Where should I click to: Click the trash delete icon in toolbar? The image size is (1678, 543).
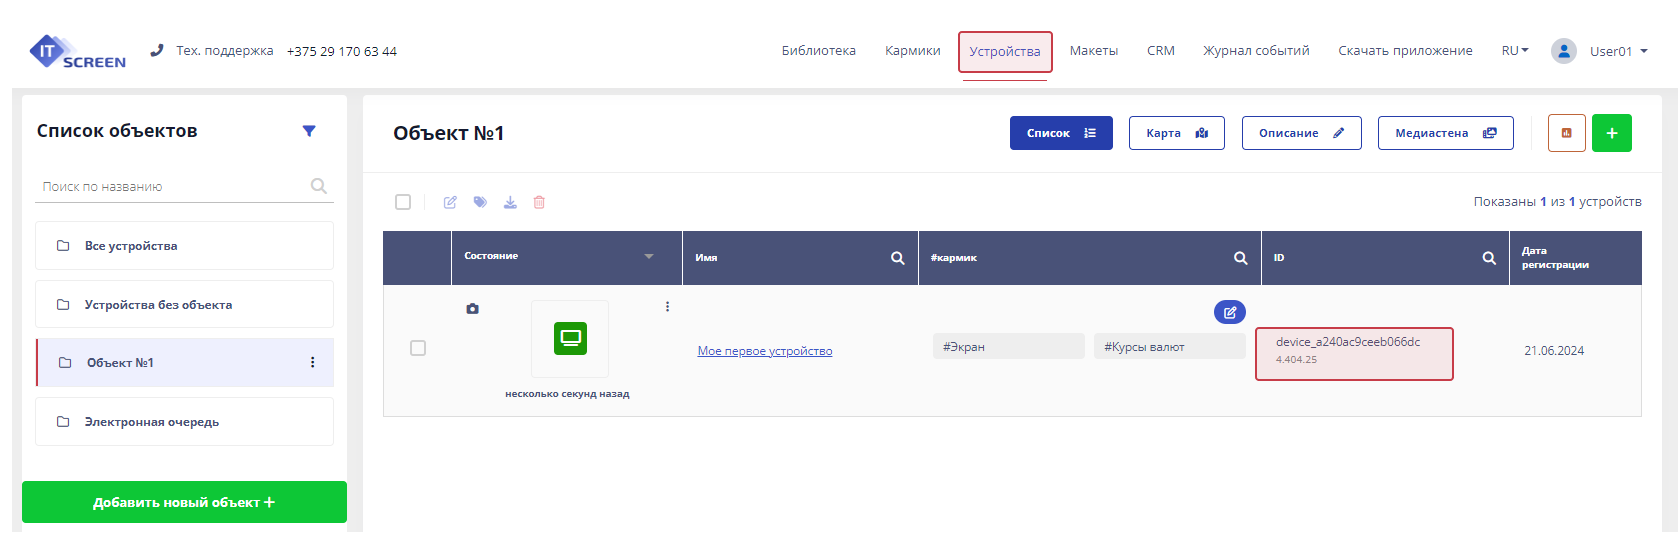539,202
